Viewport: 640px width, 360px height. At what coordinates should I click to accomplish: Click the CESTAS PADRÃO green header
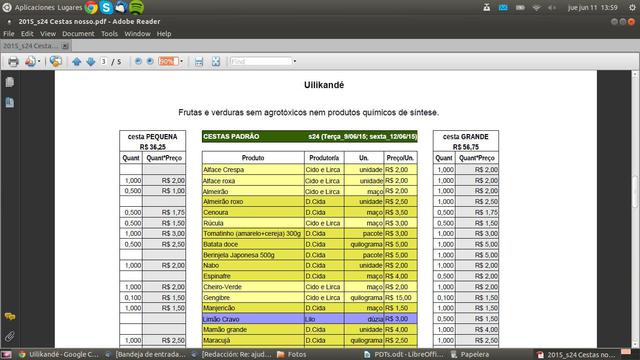pos(309,136)
